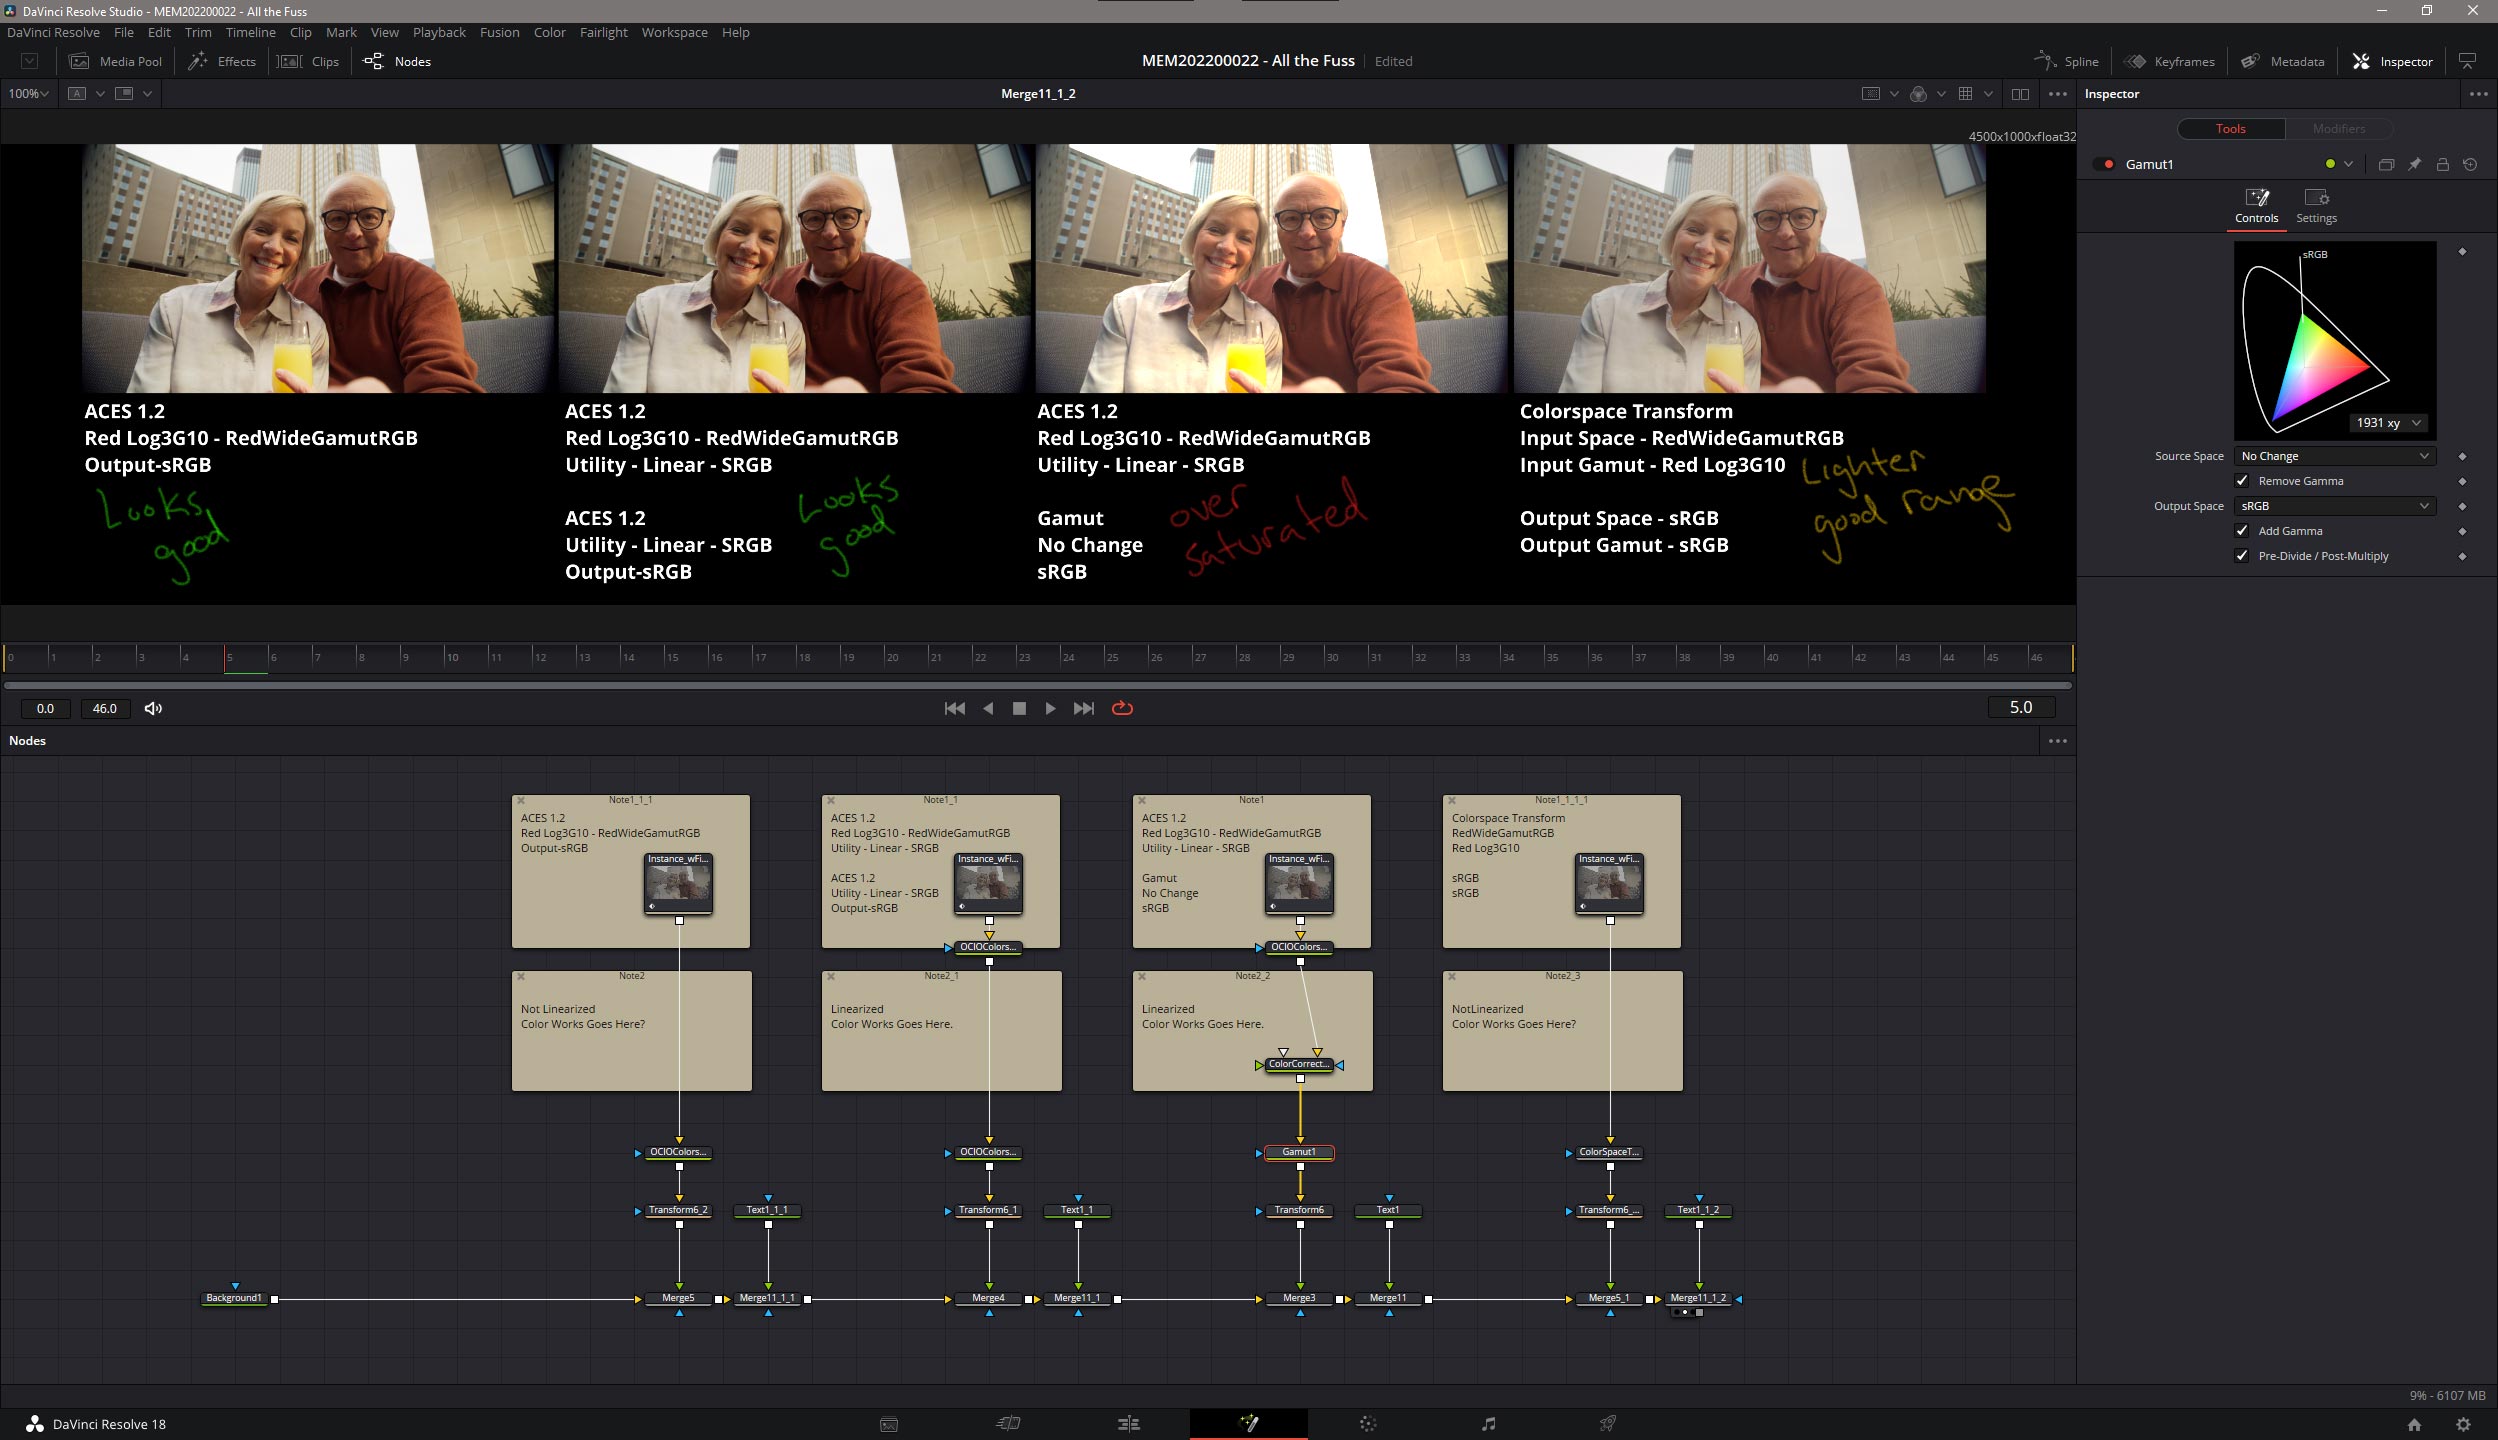Screen dimensions: 2498x1440
Task: Expand the A buffer dropdown arrow
Action: (100, 93)
